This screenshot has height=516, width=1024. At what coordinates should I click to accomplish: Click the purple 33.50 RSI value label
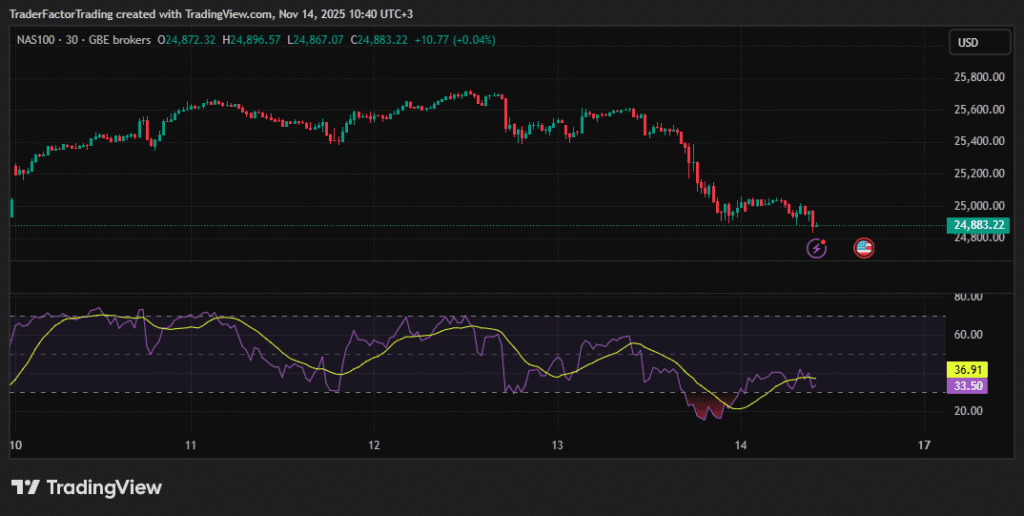[x=967, y=386]
